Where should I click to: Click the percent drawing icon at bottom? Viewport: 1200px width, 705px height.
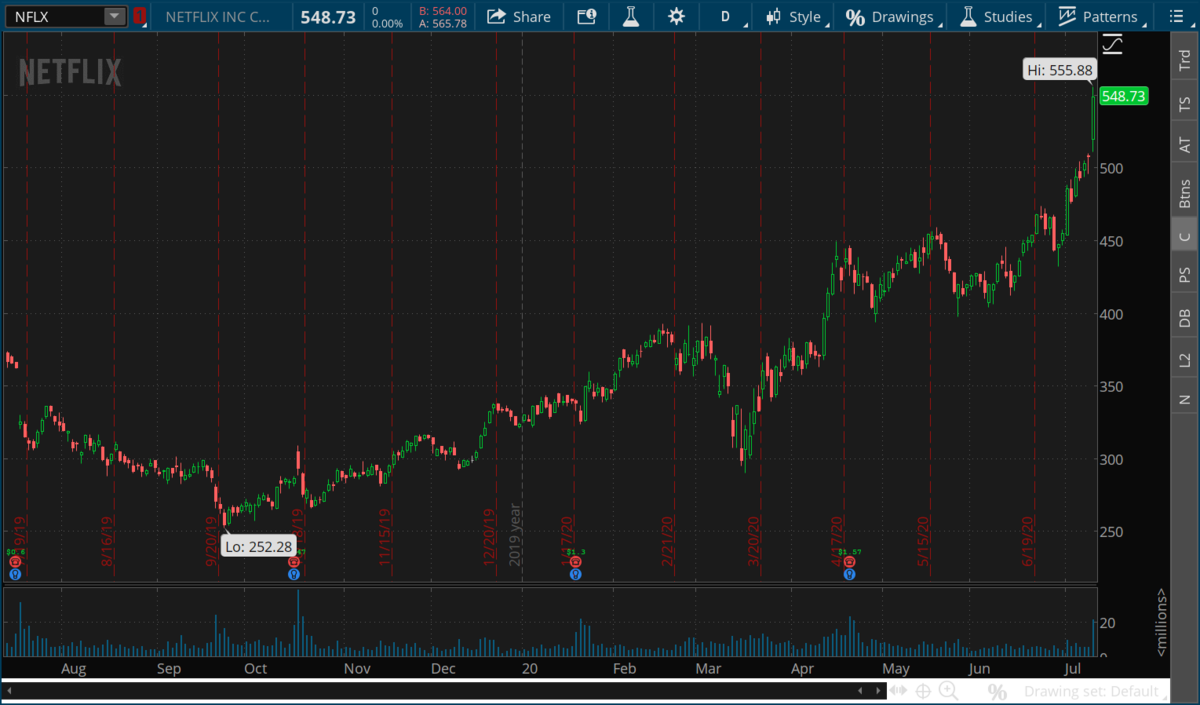click(x=997, y=692)
